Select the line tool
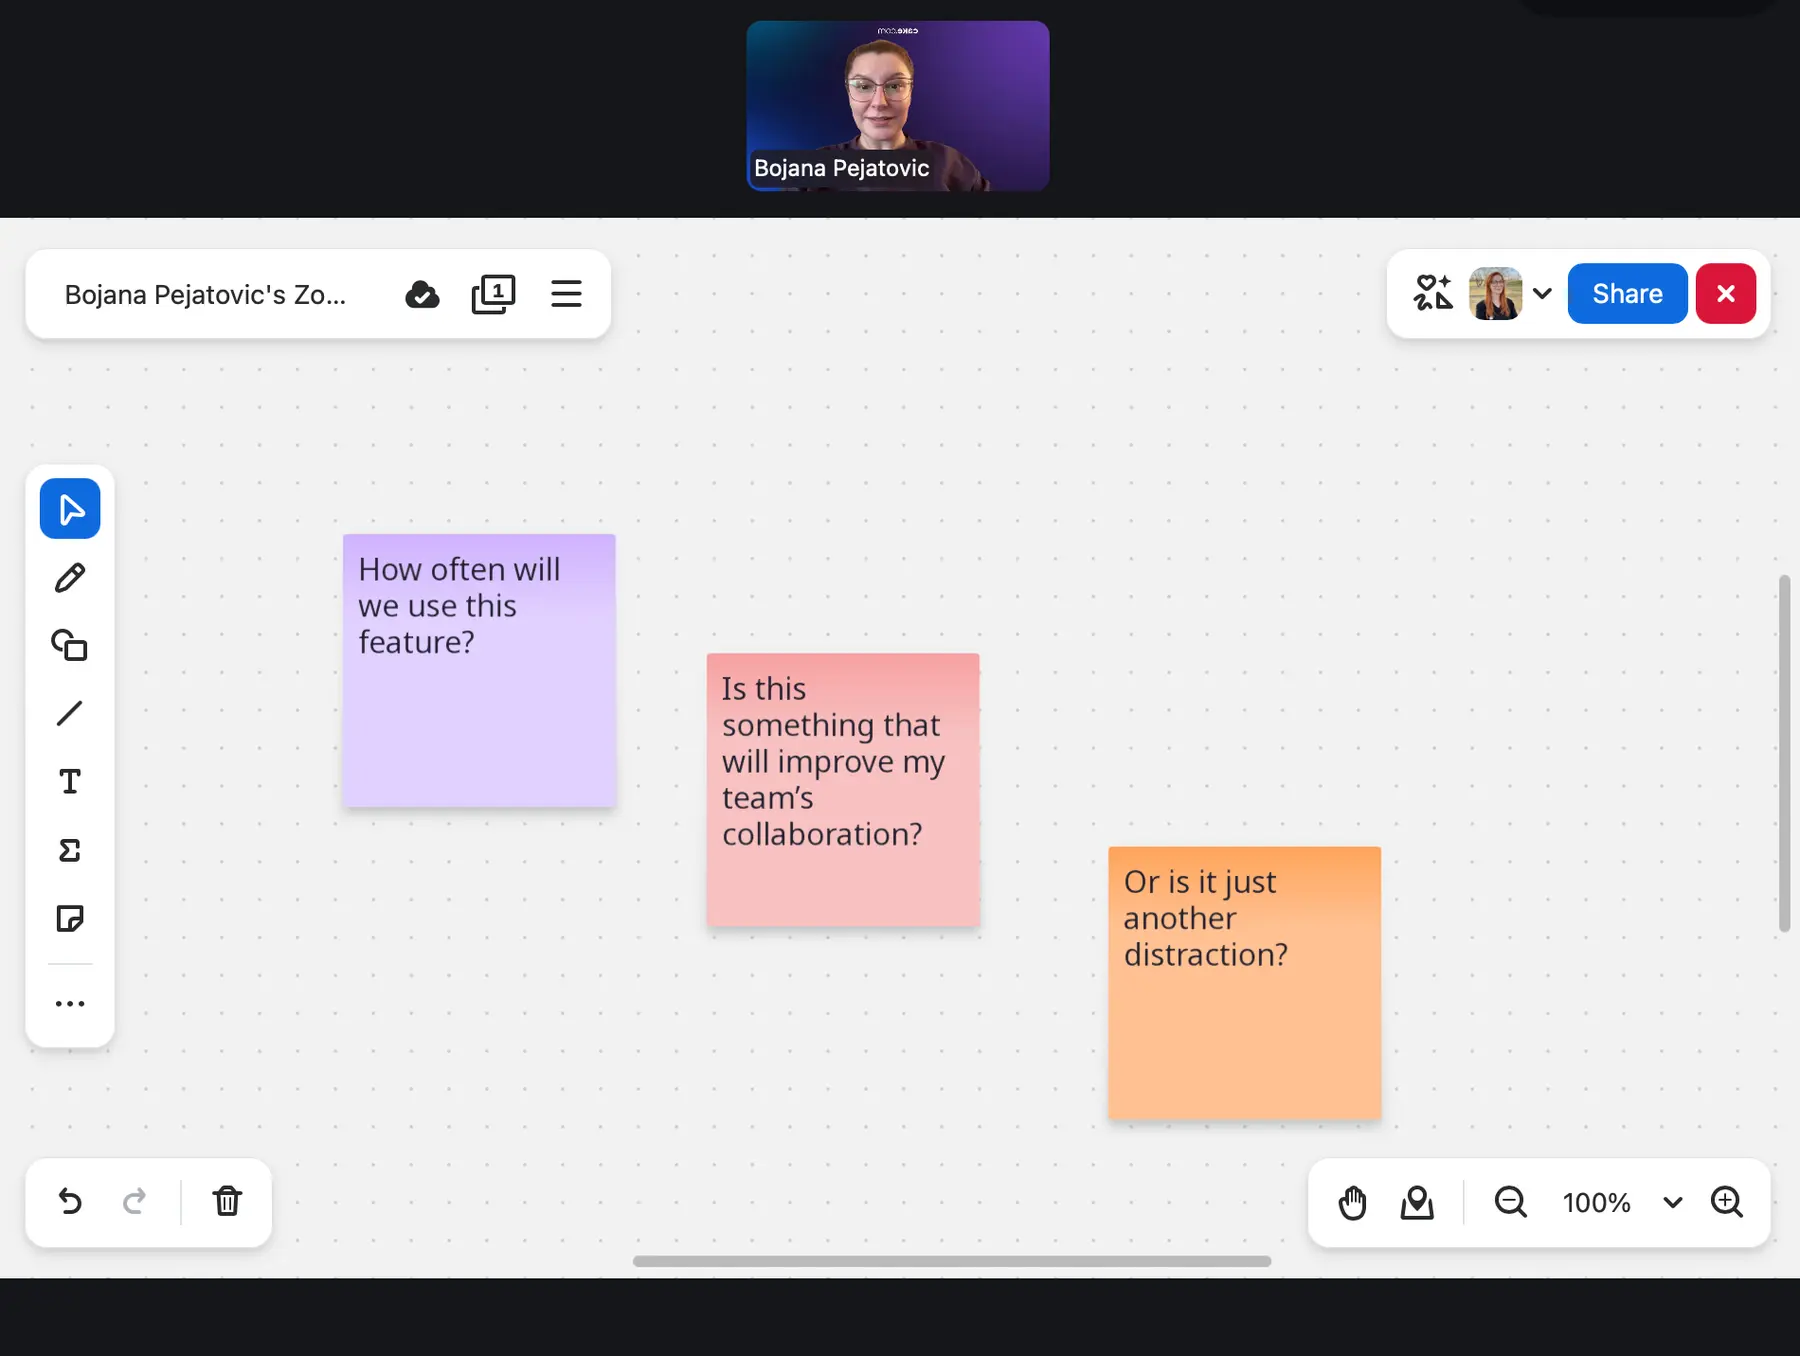This screenshot has height=1356, width=1800. [x=70, y=713]
